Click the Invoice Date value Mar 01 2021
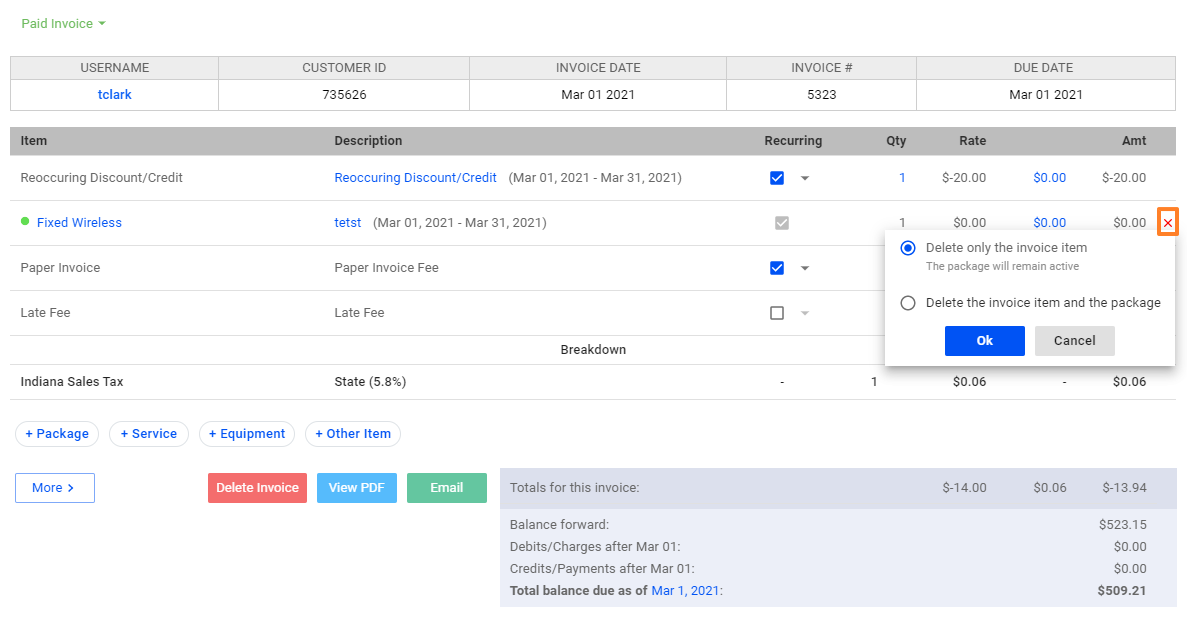The width and height of the screenshot is (1187, 619). [x=598, y=95]
